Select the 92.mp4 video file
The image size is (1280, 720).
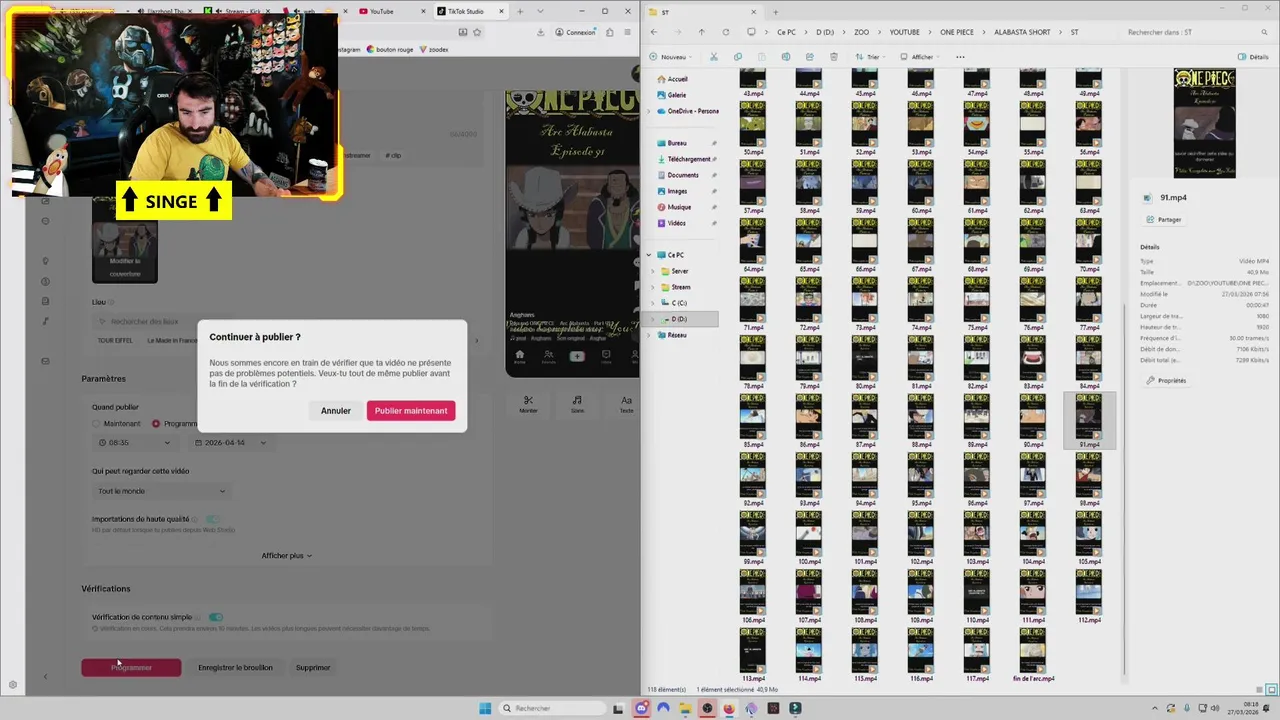tap(753, 480)
